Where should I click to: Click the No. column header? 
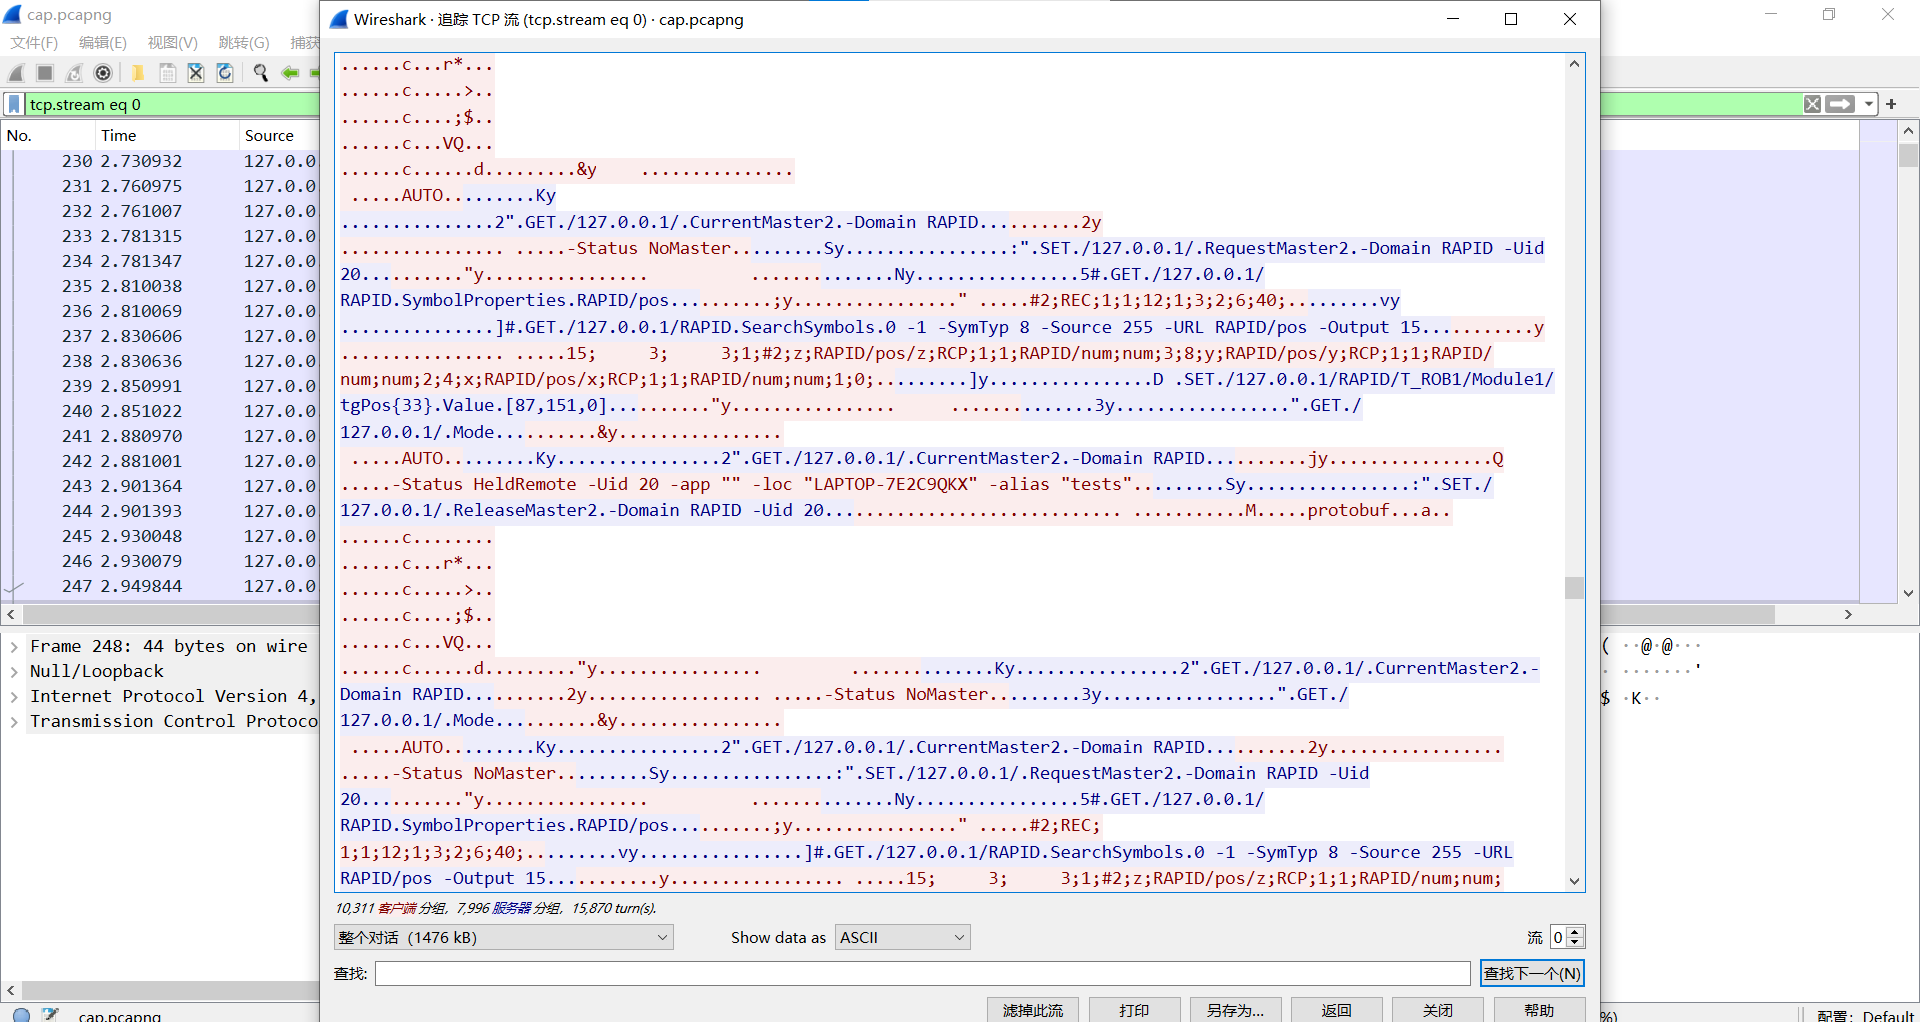coord(48,135)
